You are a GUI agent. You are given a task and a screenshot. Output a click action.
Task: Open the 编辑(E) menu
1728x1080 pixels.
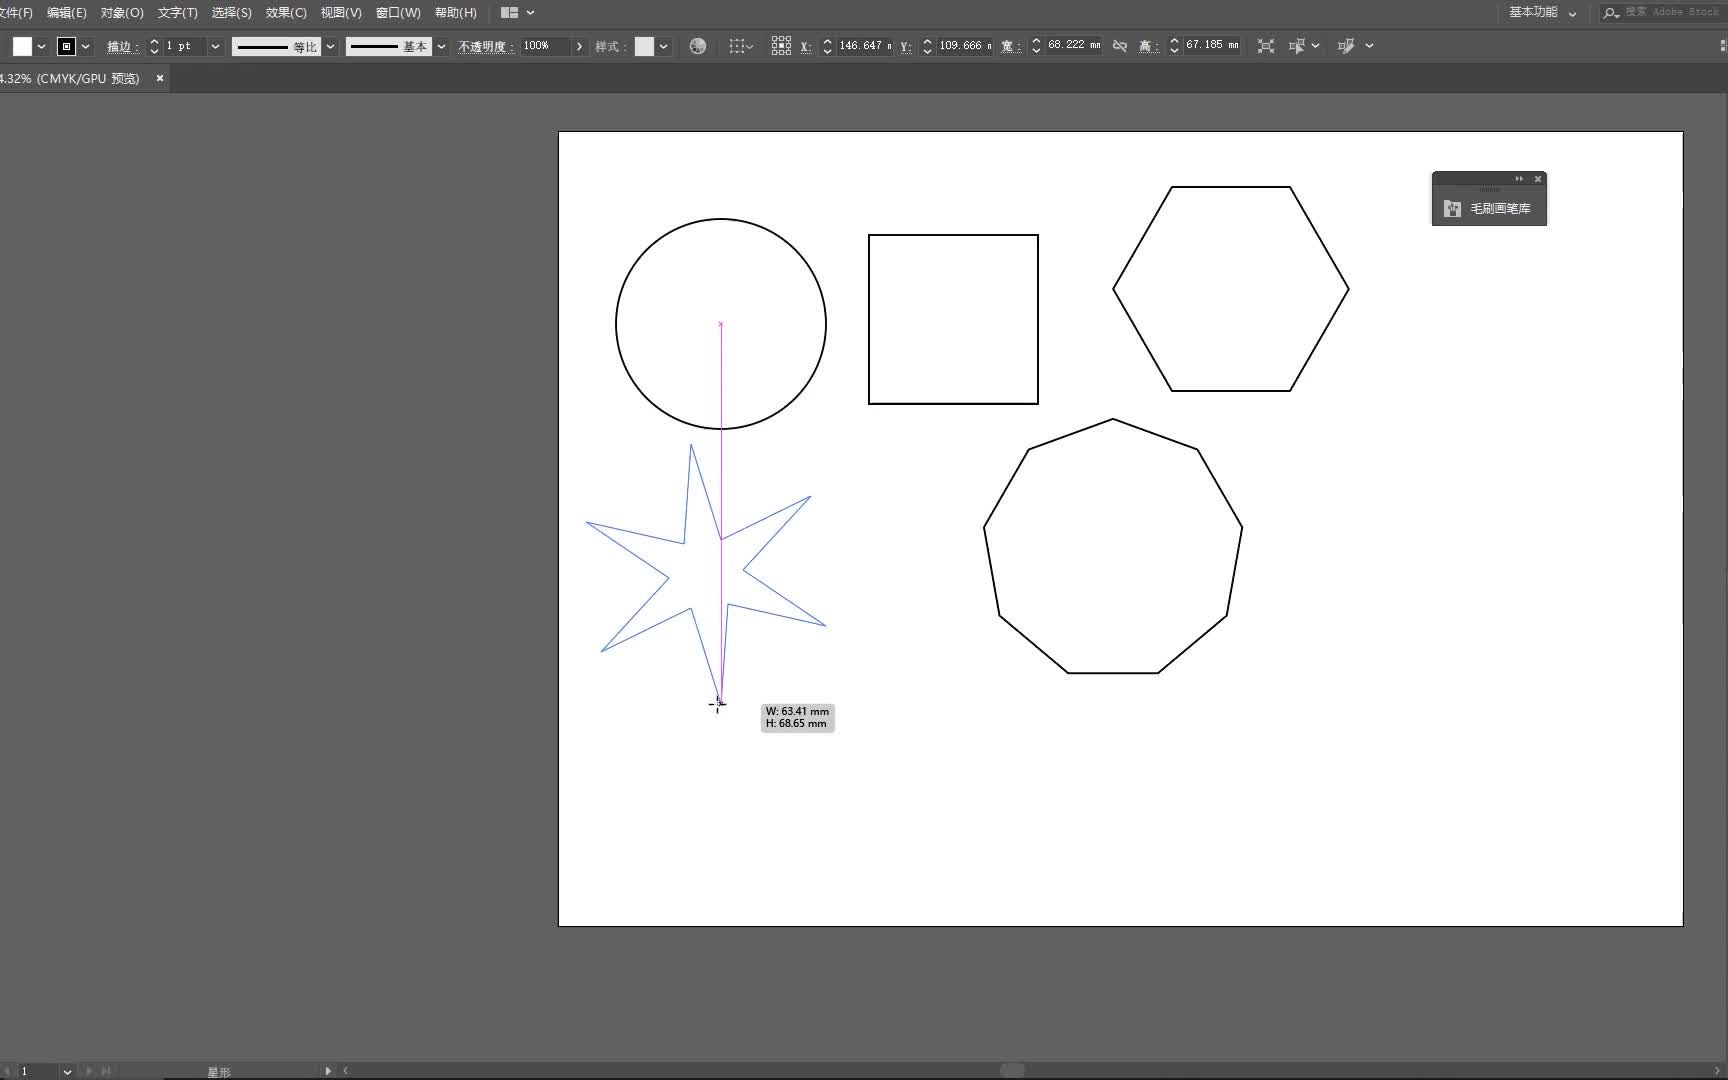click(x=66, y=13)
